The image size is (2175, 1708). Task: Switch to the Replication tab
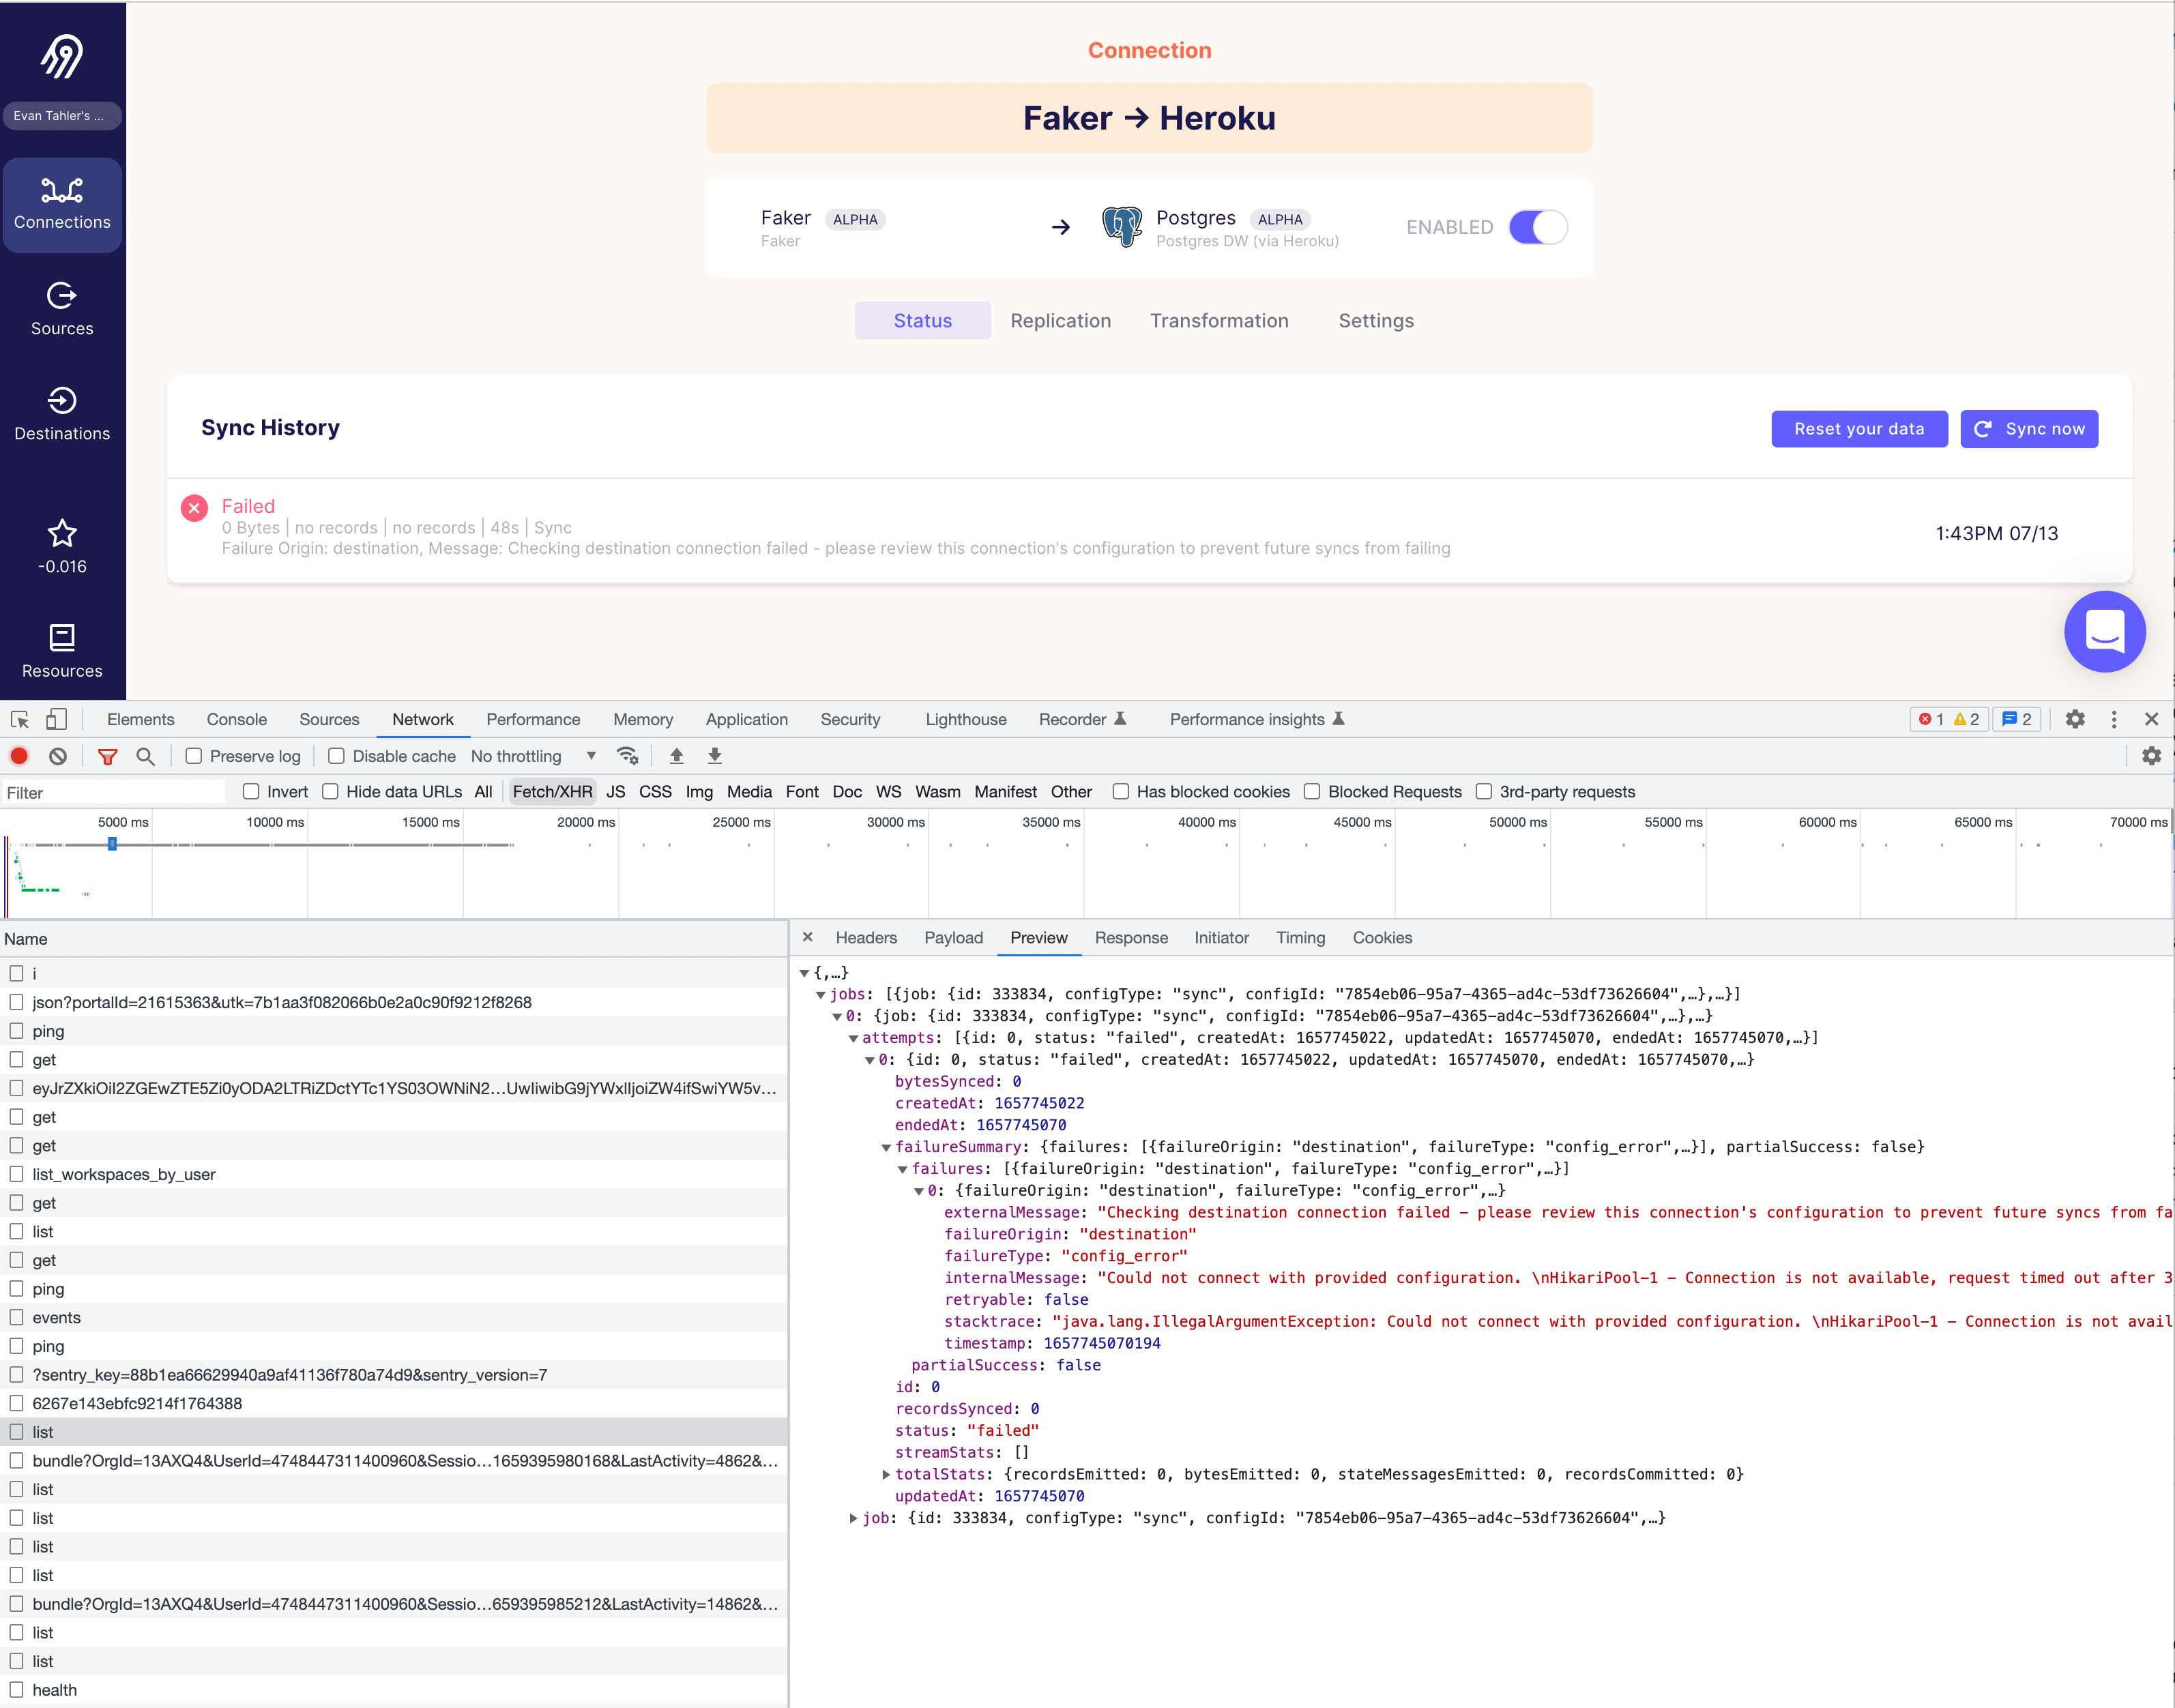click(1060, 321)
